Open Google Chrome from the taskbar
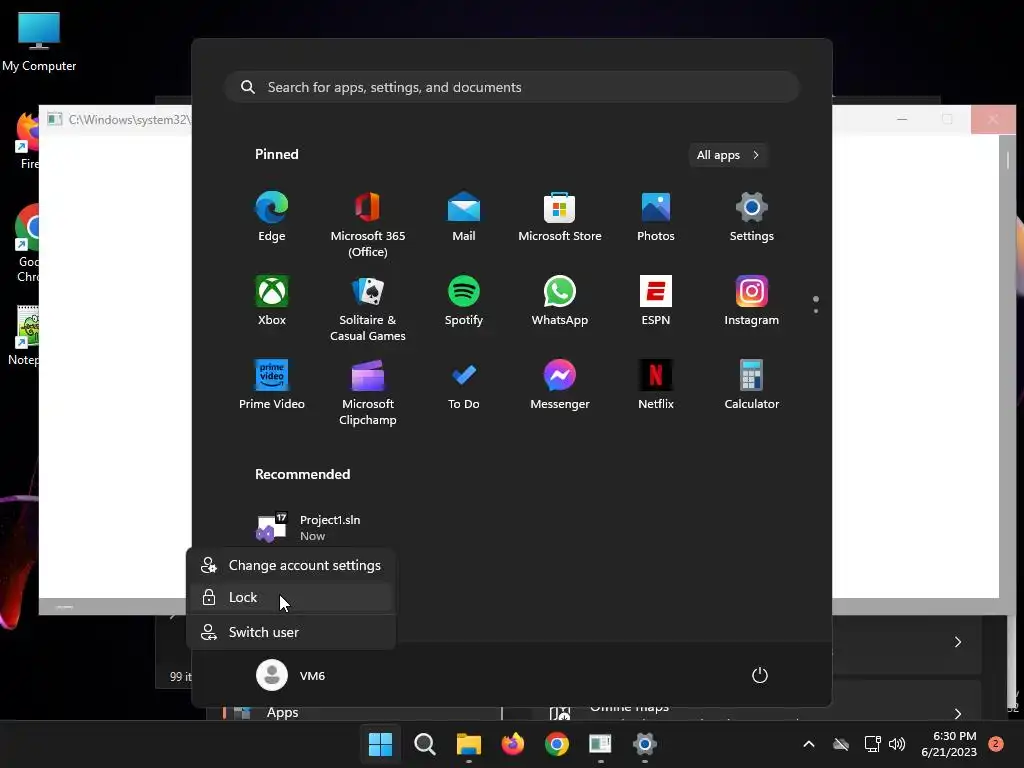This screenshot has height=768, width=1024. pos(556,744)
